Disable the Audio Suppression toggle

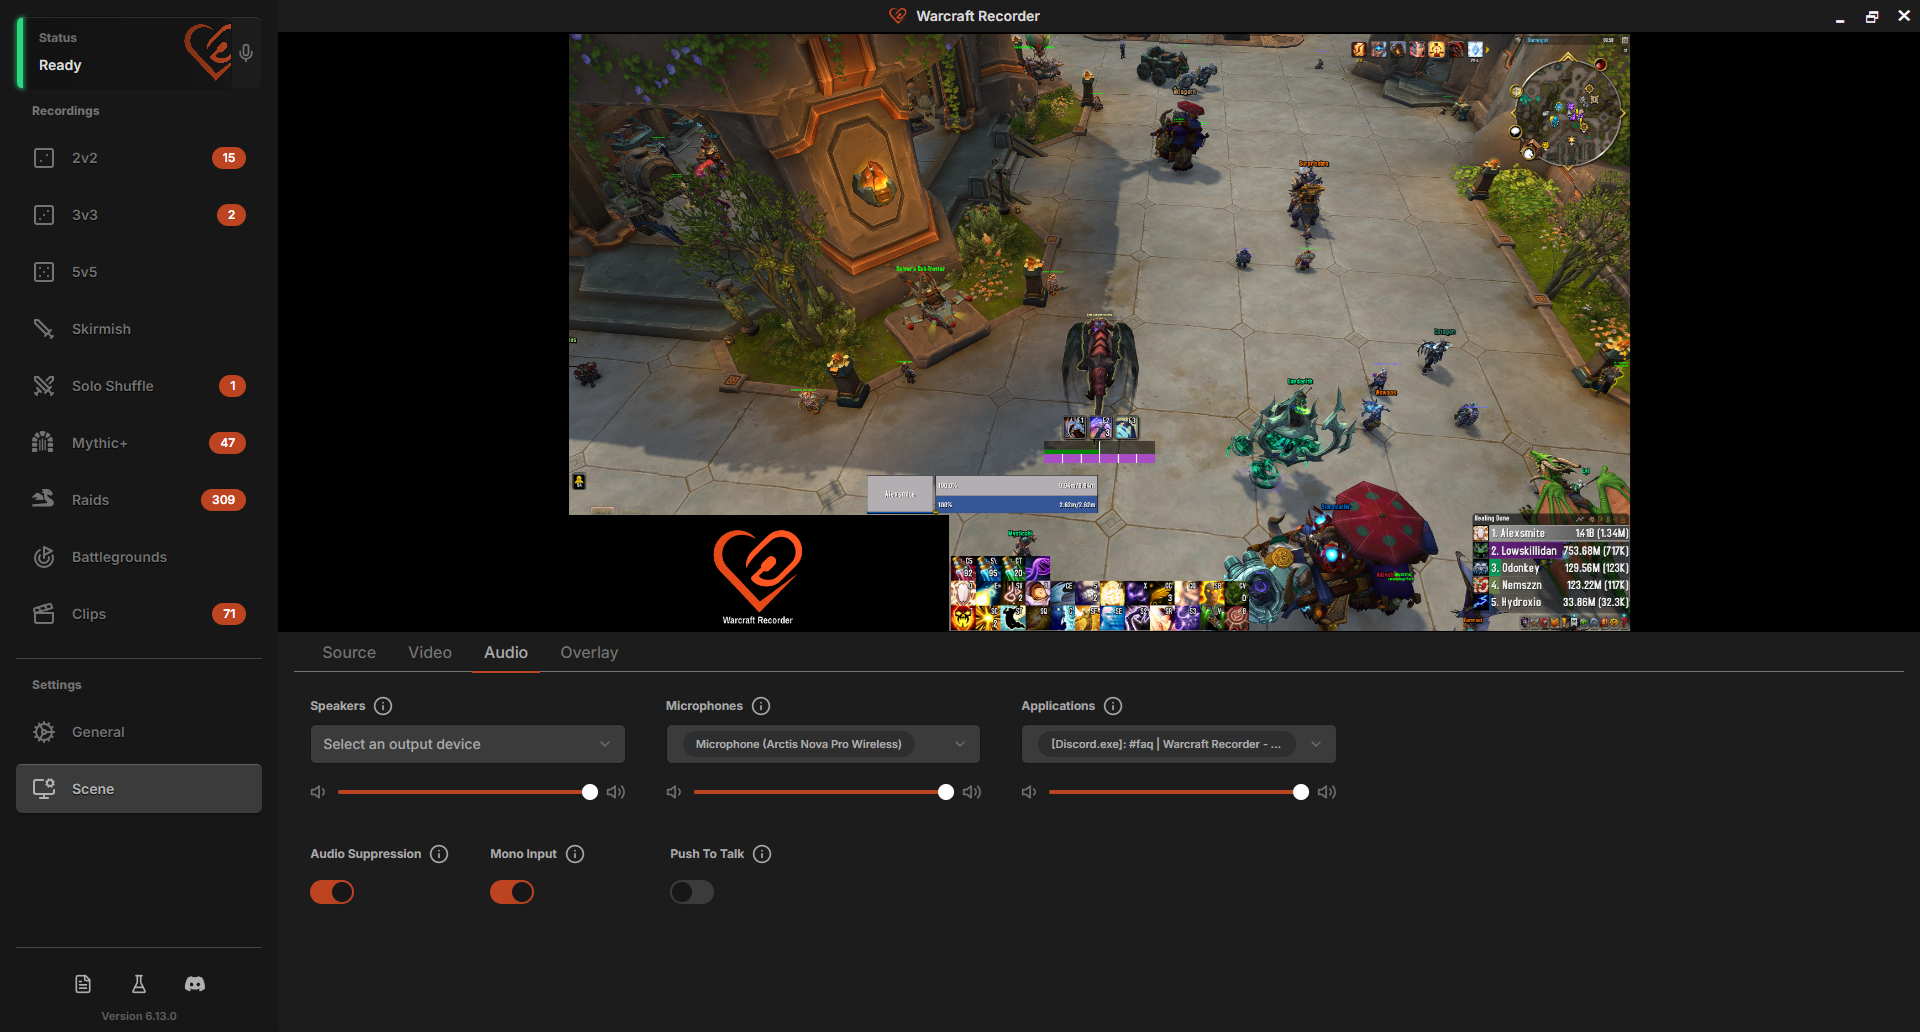tap(332, 892)
